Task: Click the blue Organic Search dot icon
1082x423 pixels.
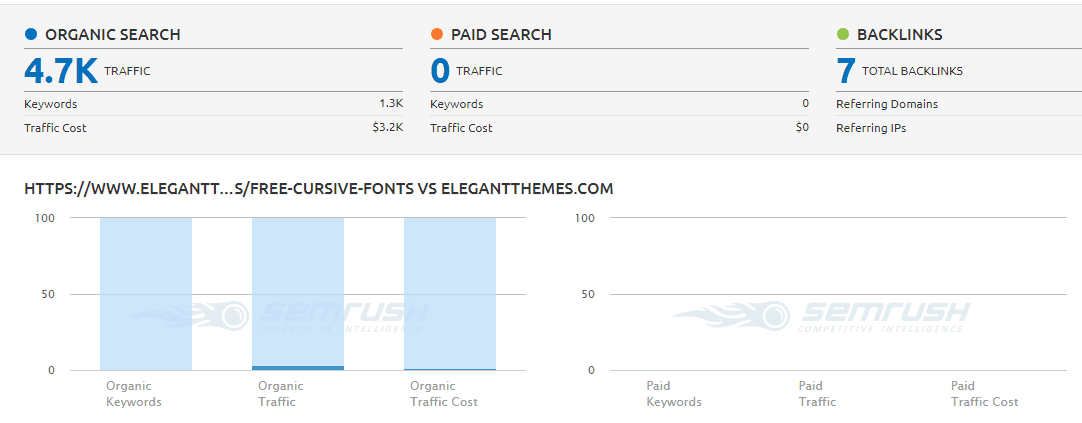Action: 30,34
